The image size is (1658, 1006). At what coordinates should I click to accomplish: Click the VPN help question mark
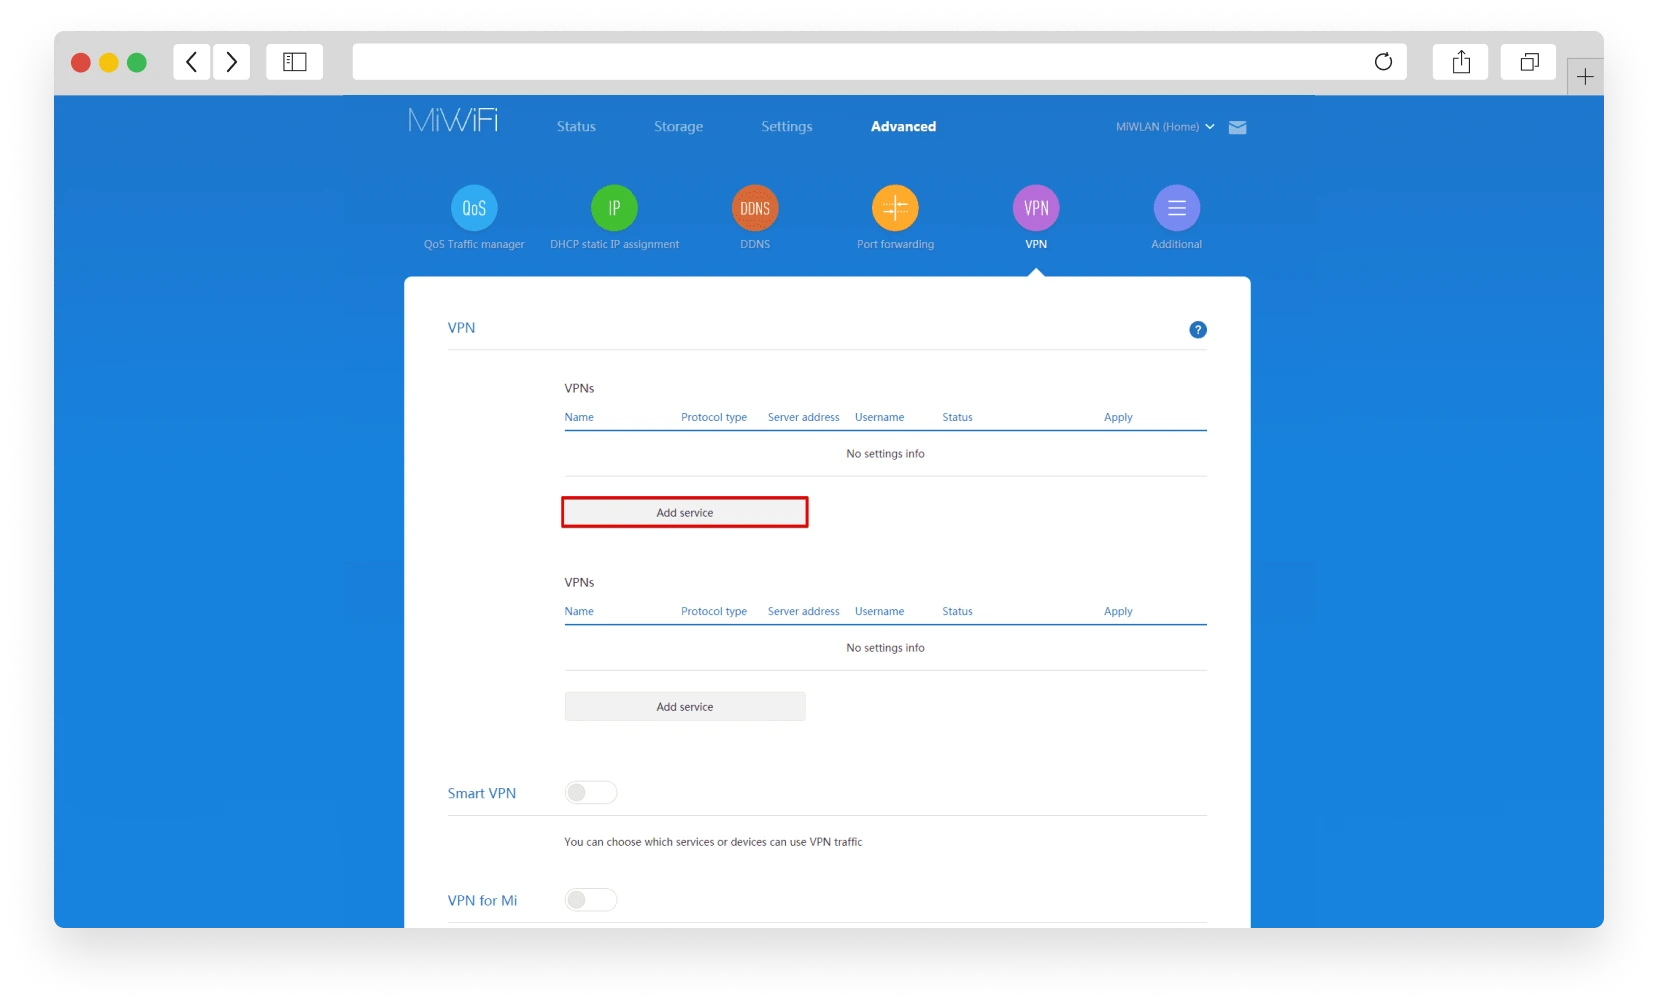[1197, 329]
